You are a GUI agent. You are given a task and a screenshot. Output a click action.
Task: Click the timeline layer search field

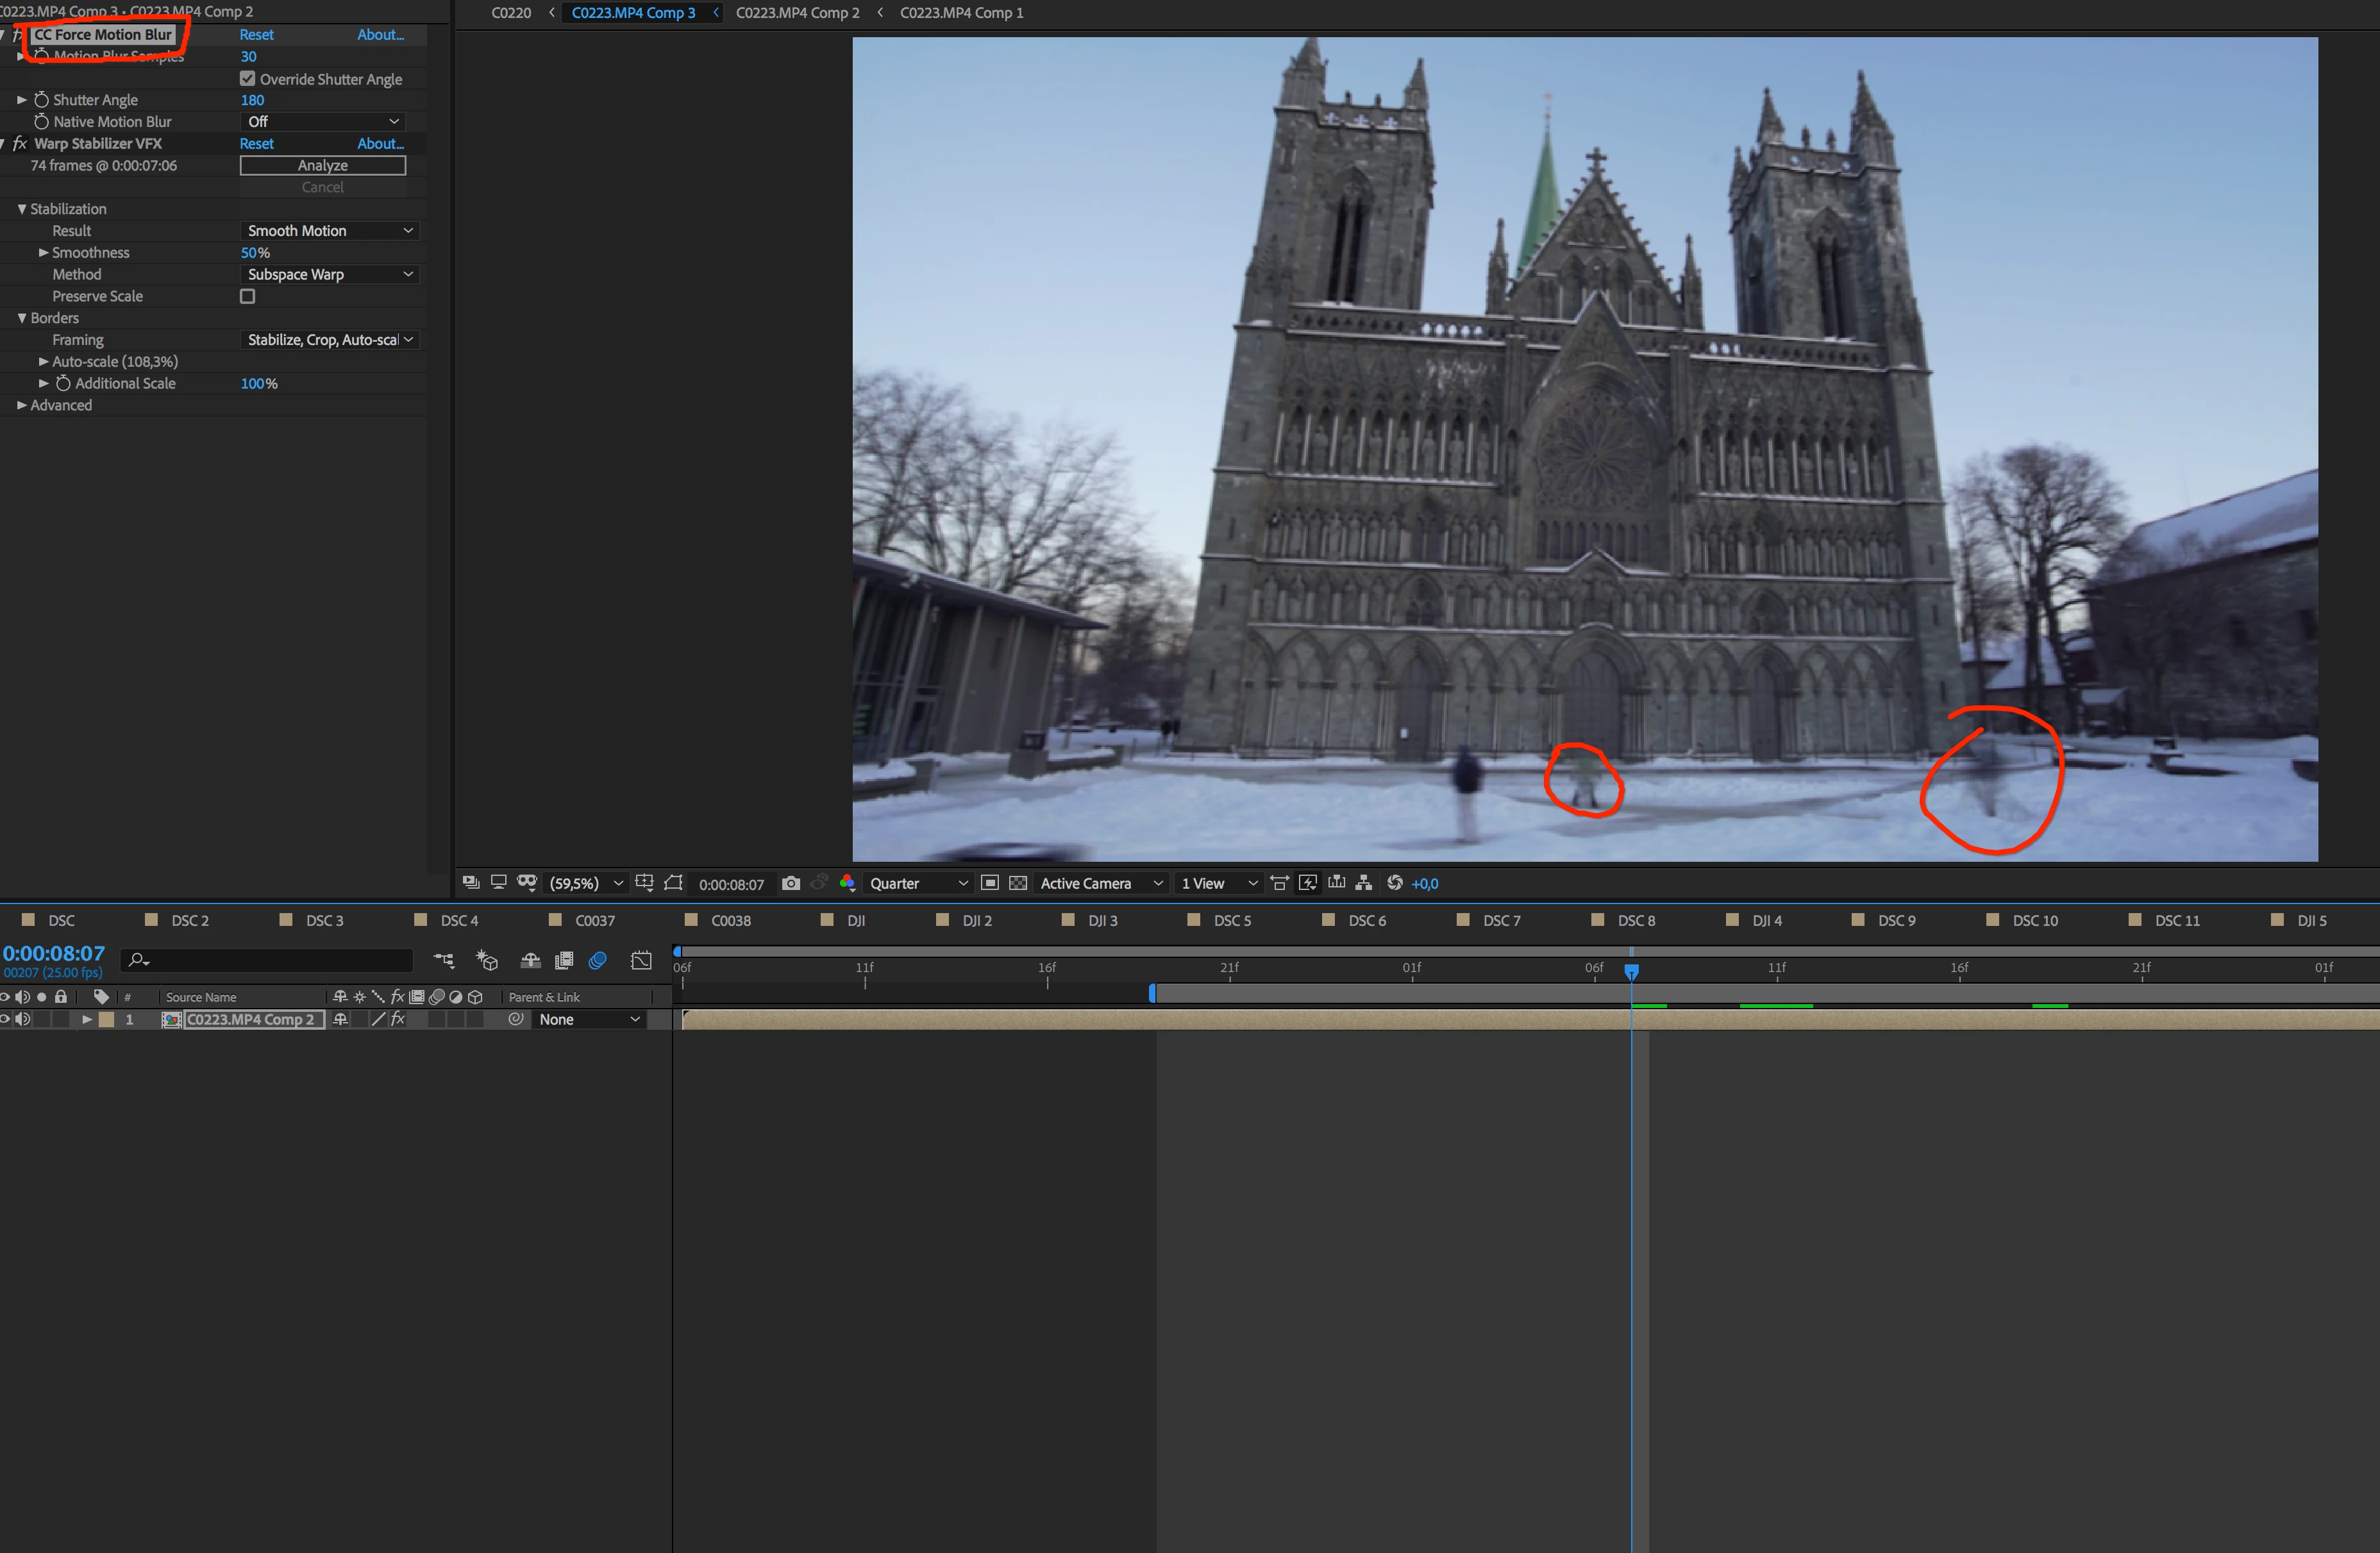coord(270,960)
